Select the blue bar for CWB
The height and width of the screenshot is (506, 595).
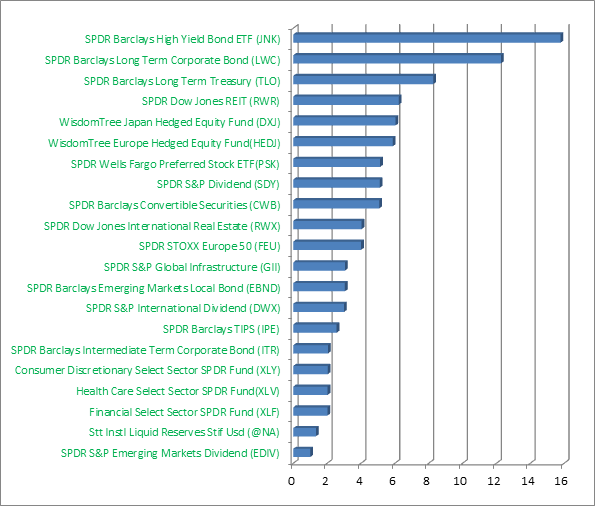tap(337, 203)
